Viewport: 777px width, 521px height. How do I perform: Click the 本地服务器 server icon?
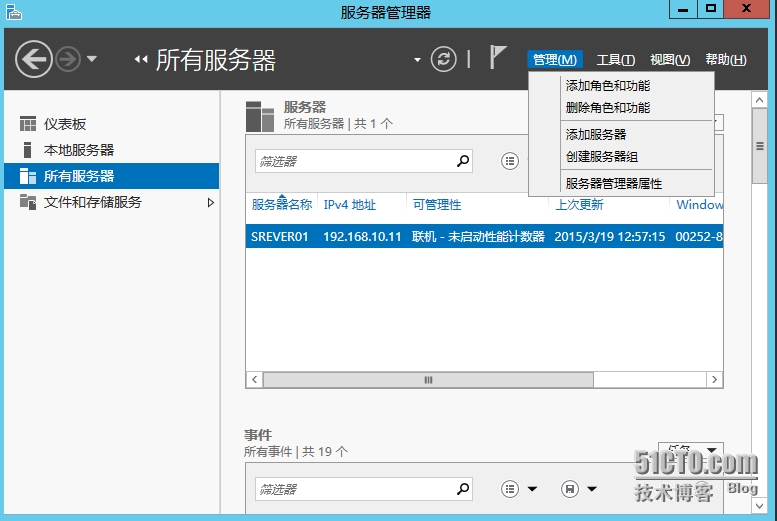coord(28,150)
